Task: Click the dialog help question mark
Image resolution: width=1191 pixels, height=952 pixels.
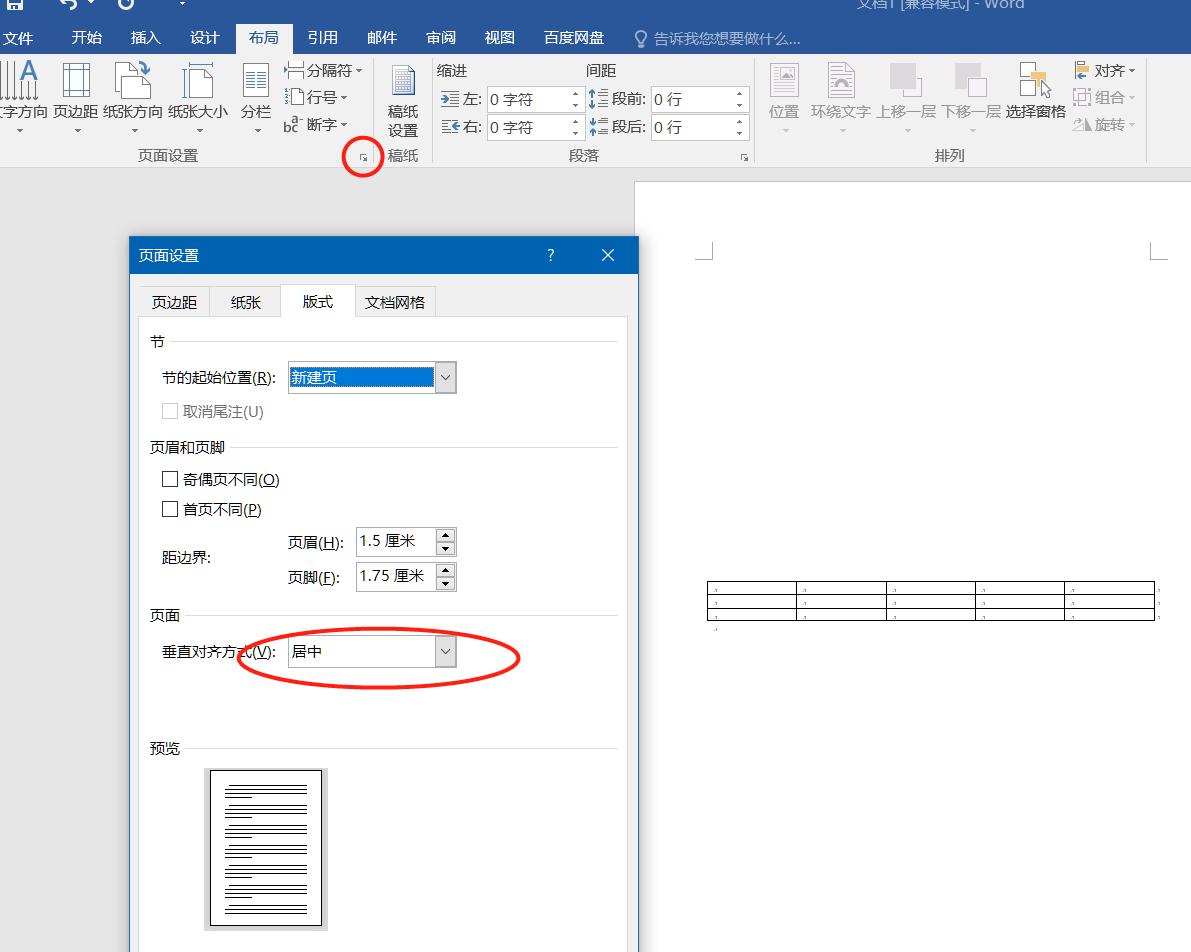Action: (x=550, y=255)
